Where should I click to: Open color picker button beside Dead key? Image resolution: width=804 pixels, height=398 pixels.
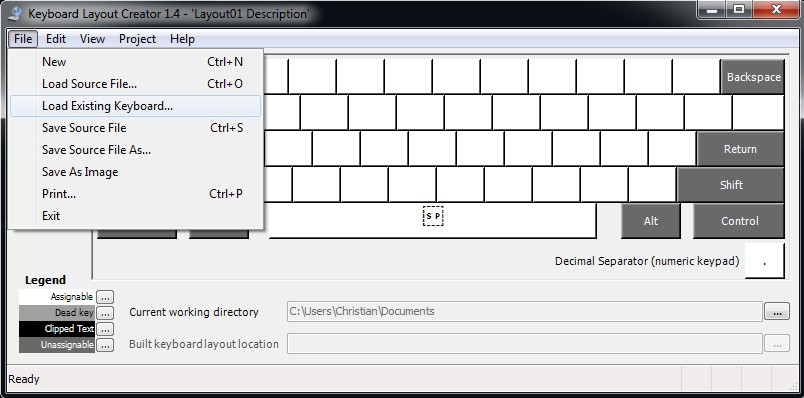[105, 313]
